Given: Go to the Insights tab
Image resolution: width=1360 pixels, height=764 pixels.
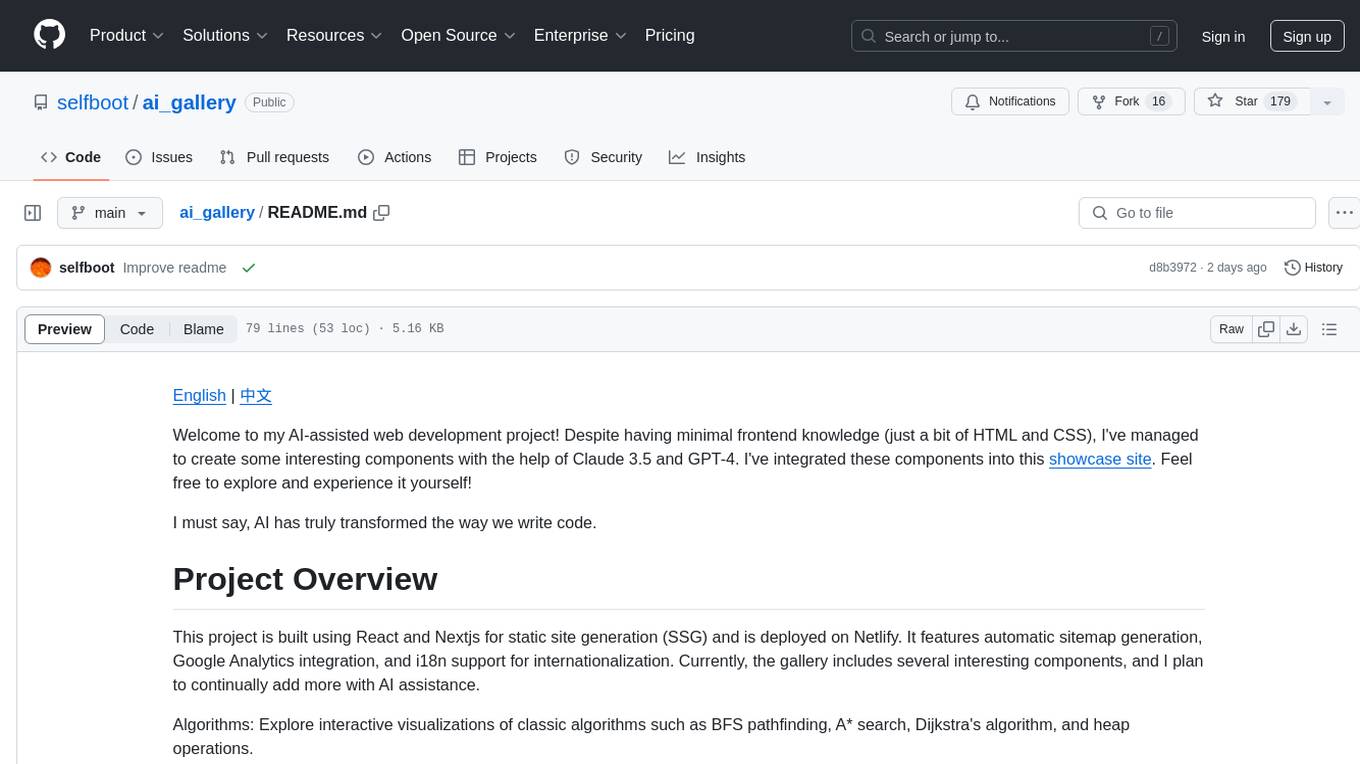Looking at the screenshot, I should click(x=707, y=157).
